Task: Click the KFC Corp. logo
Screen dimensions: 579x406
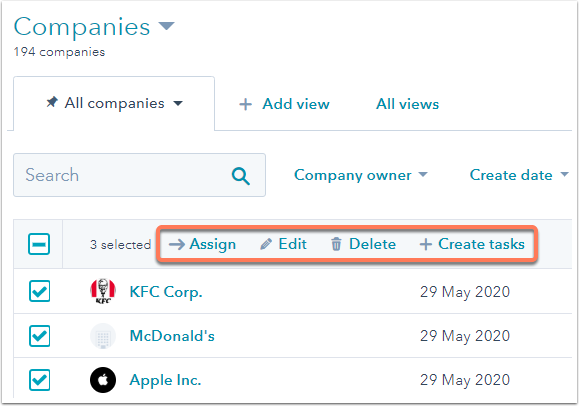Action: click(x=103, y=291)
